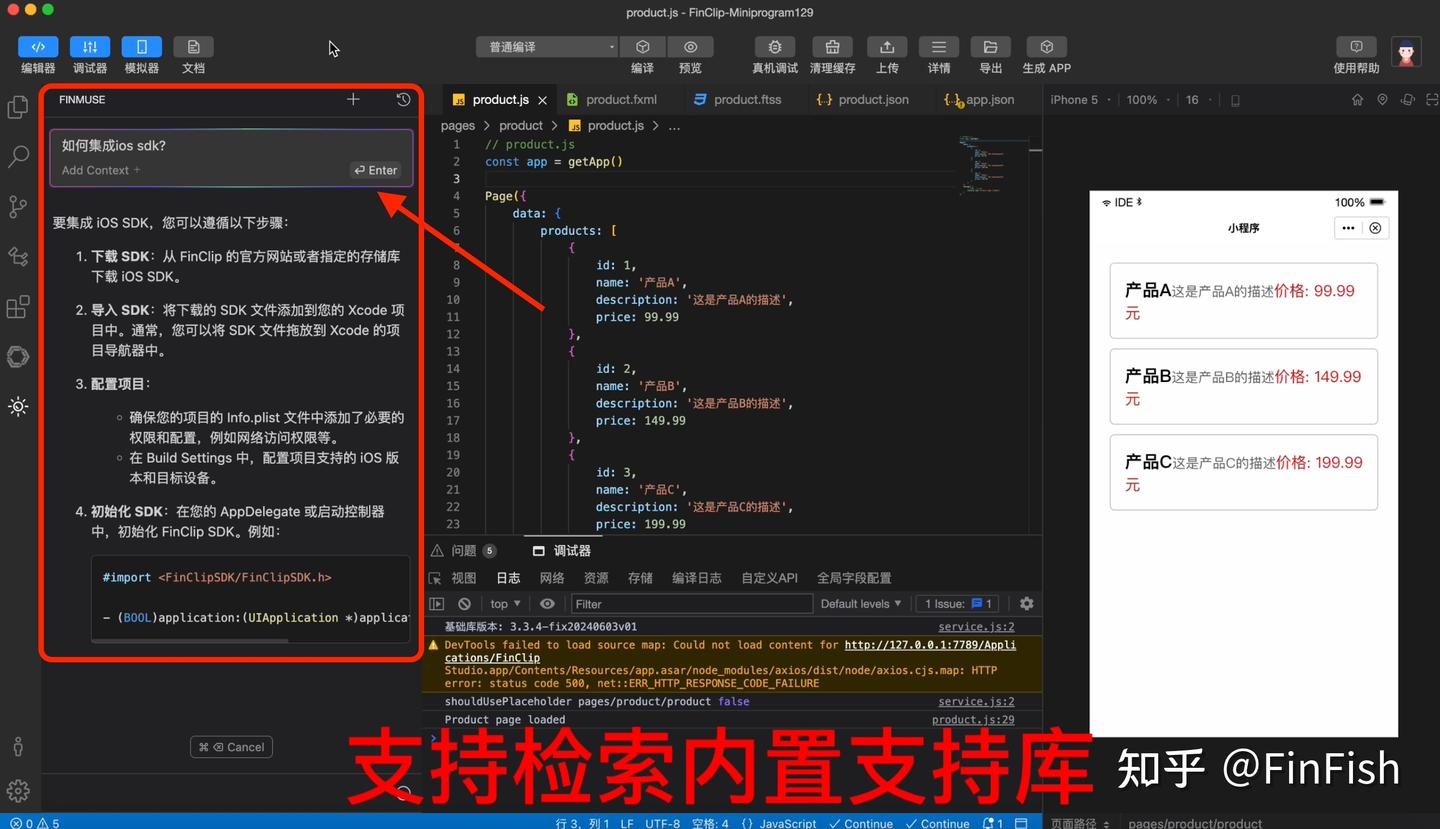1440x829 pixels.
Task: Click the Enter submit button
Action: 376,170
